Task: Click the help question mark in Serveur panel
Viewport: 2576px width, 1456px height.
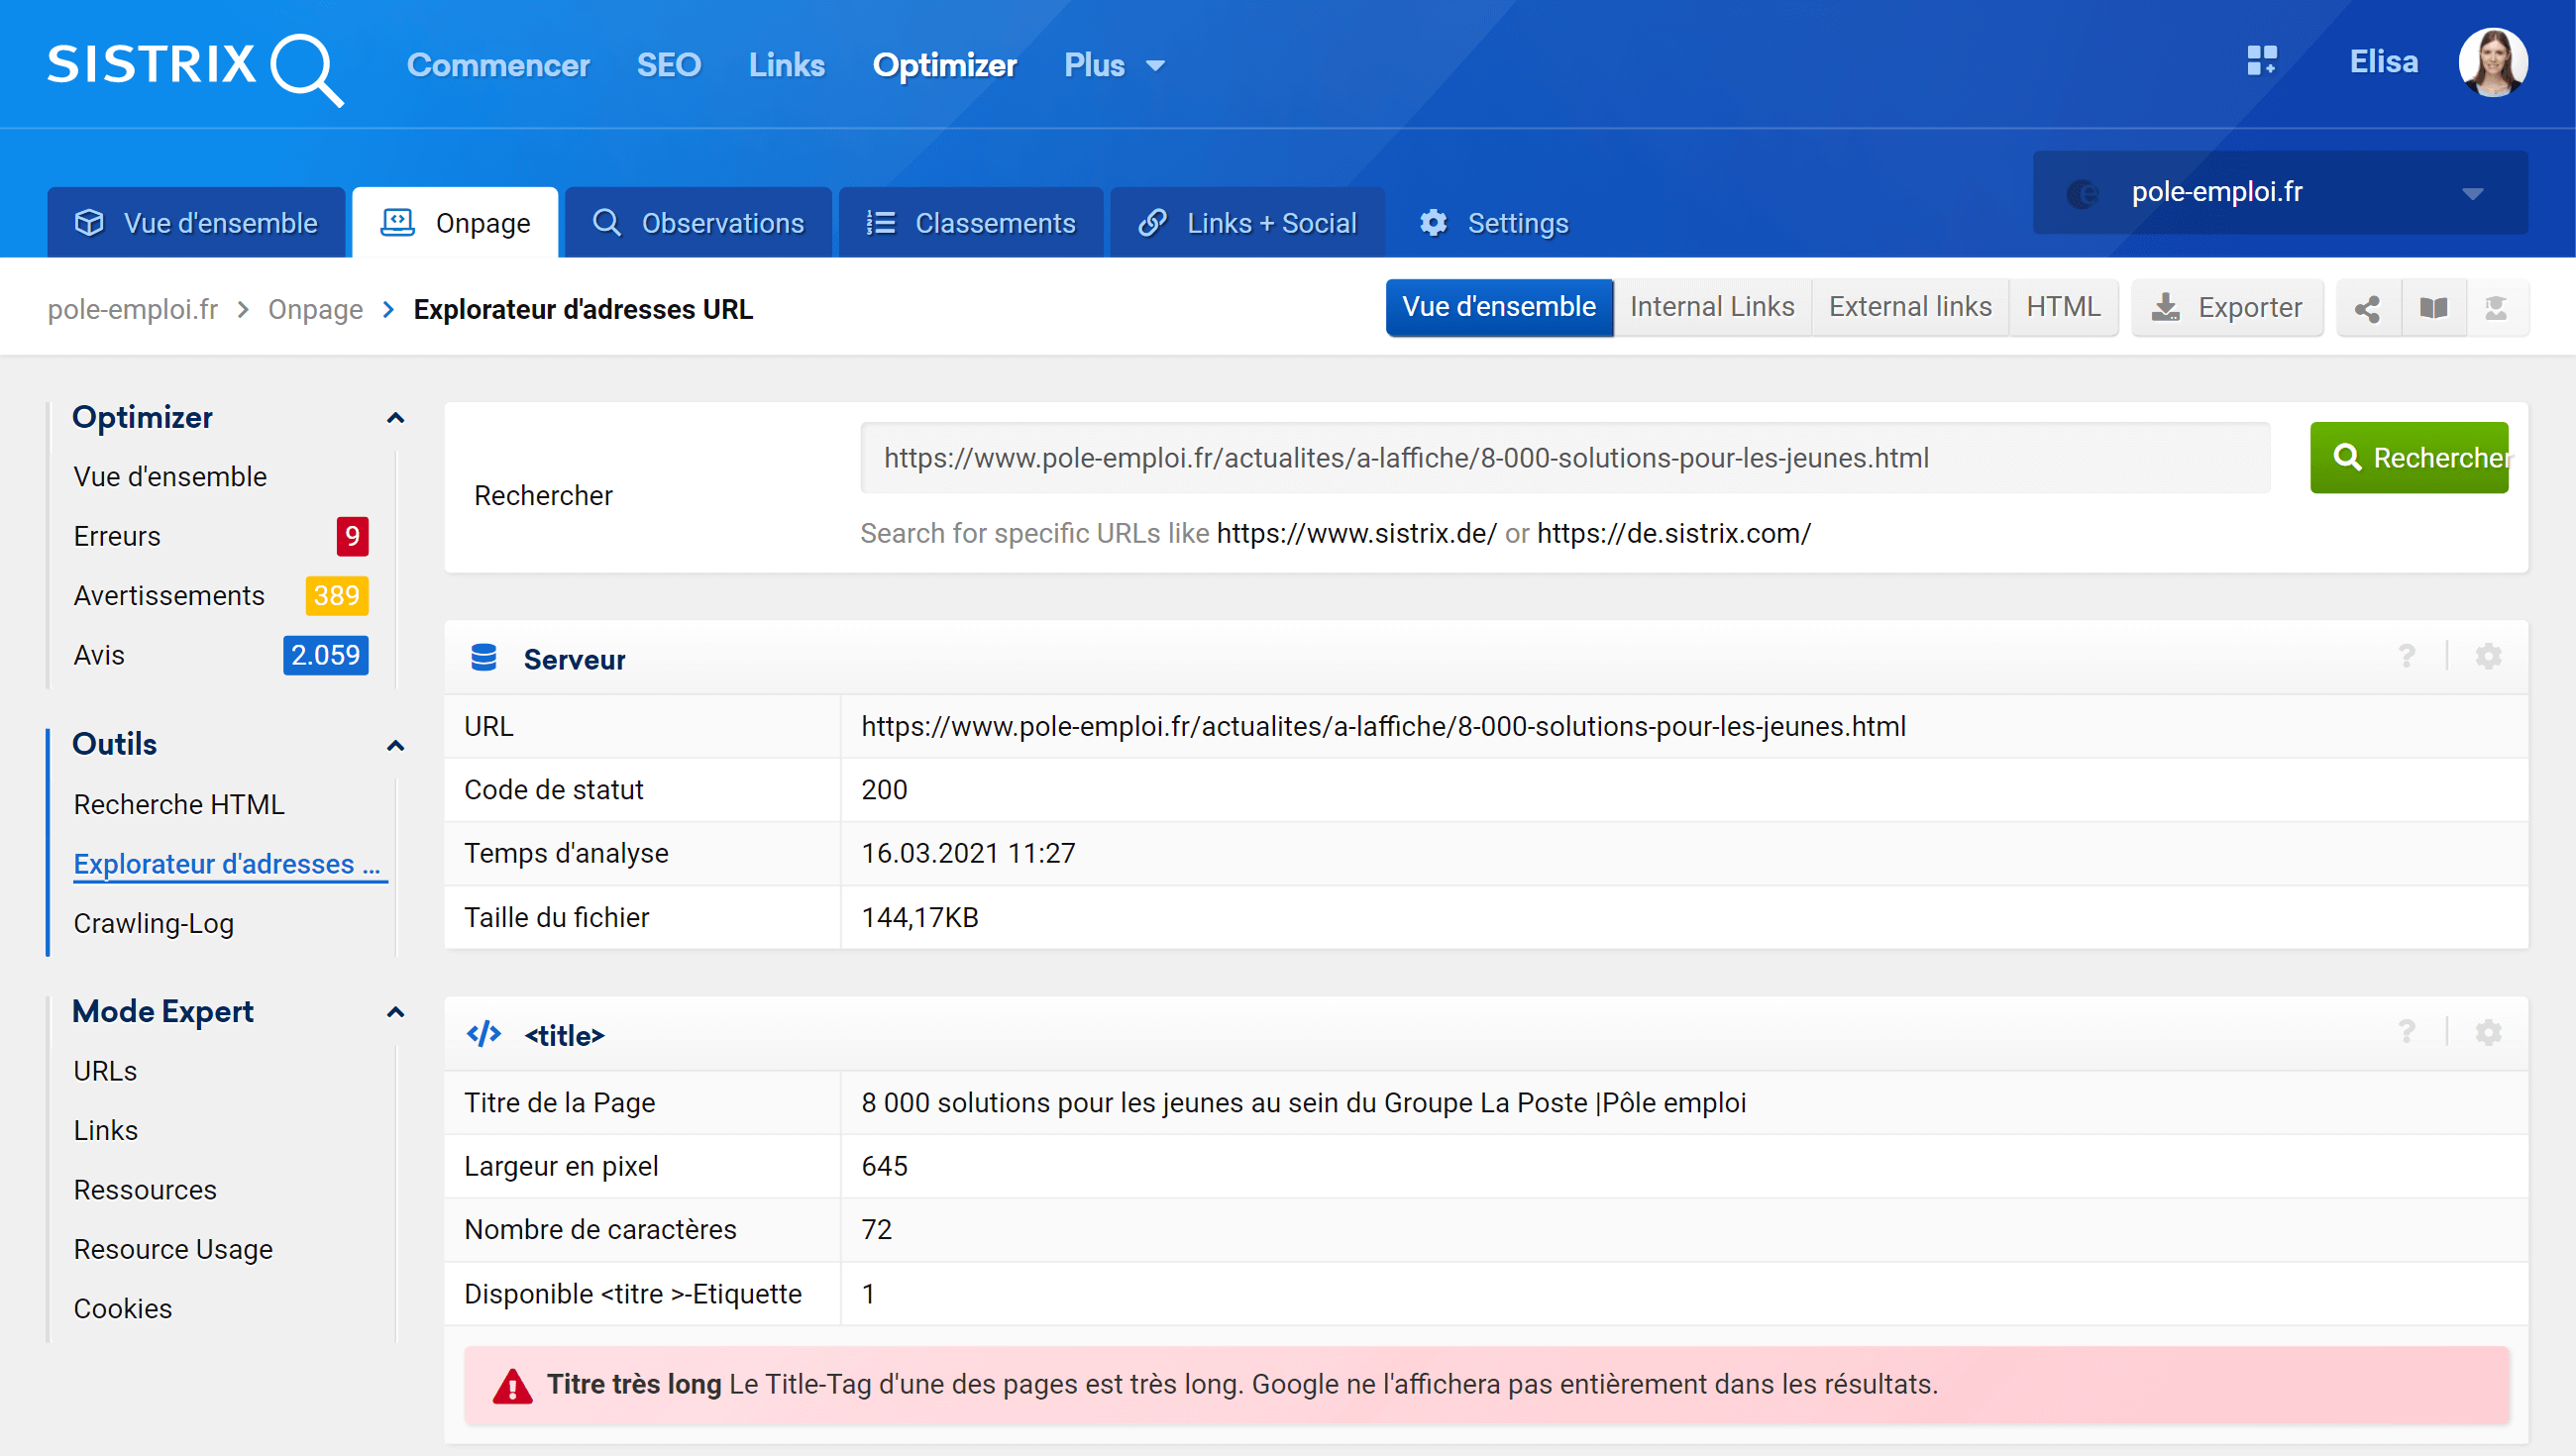Action: pos(2407,657)
